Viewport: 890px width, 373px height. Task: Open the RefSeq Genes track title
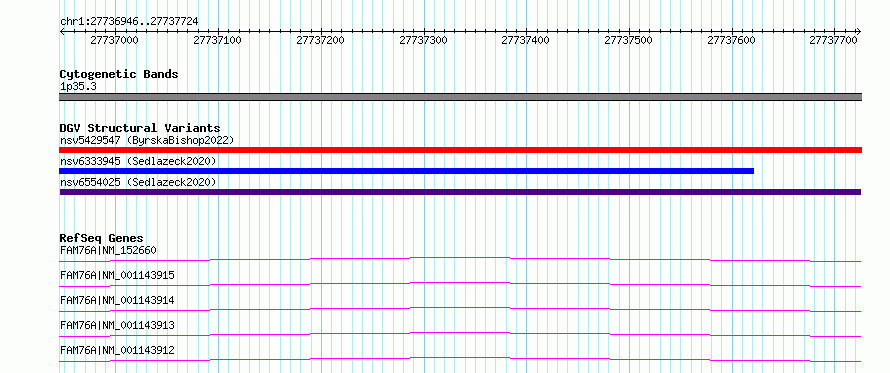pyautogui.click(x=102, y=238)
